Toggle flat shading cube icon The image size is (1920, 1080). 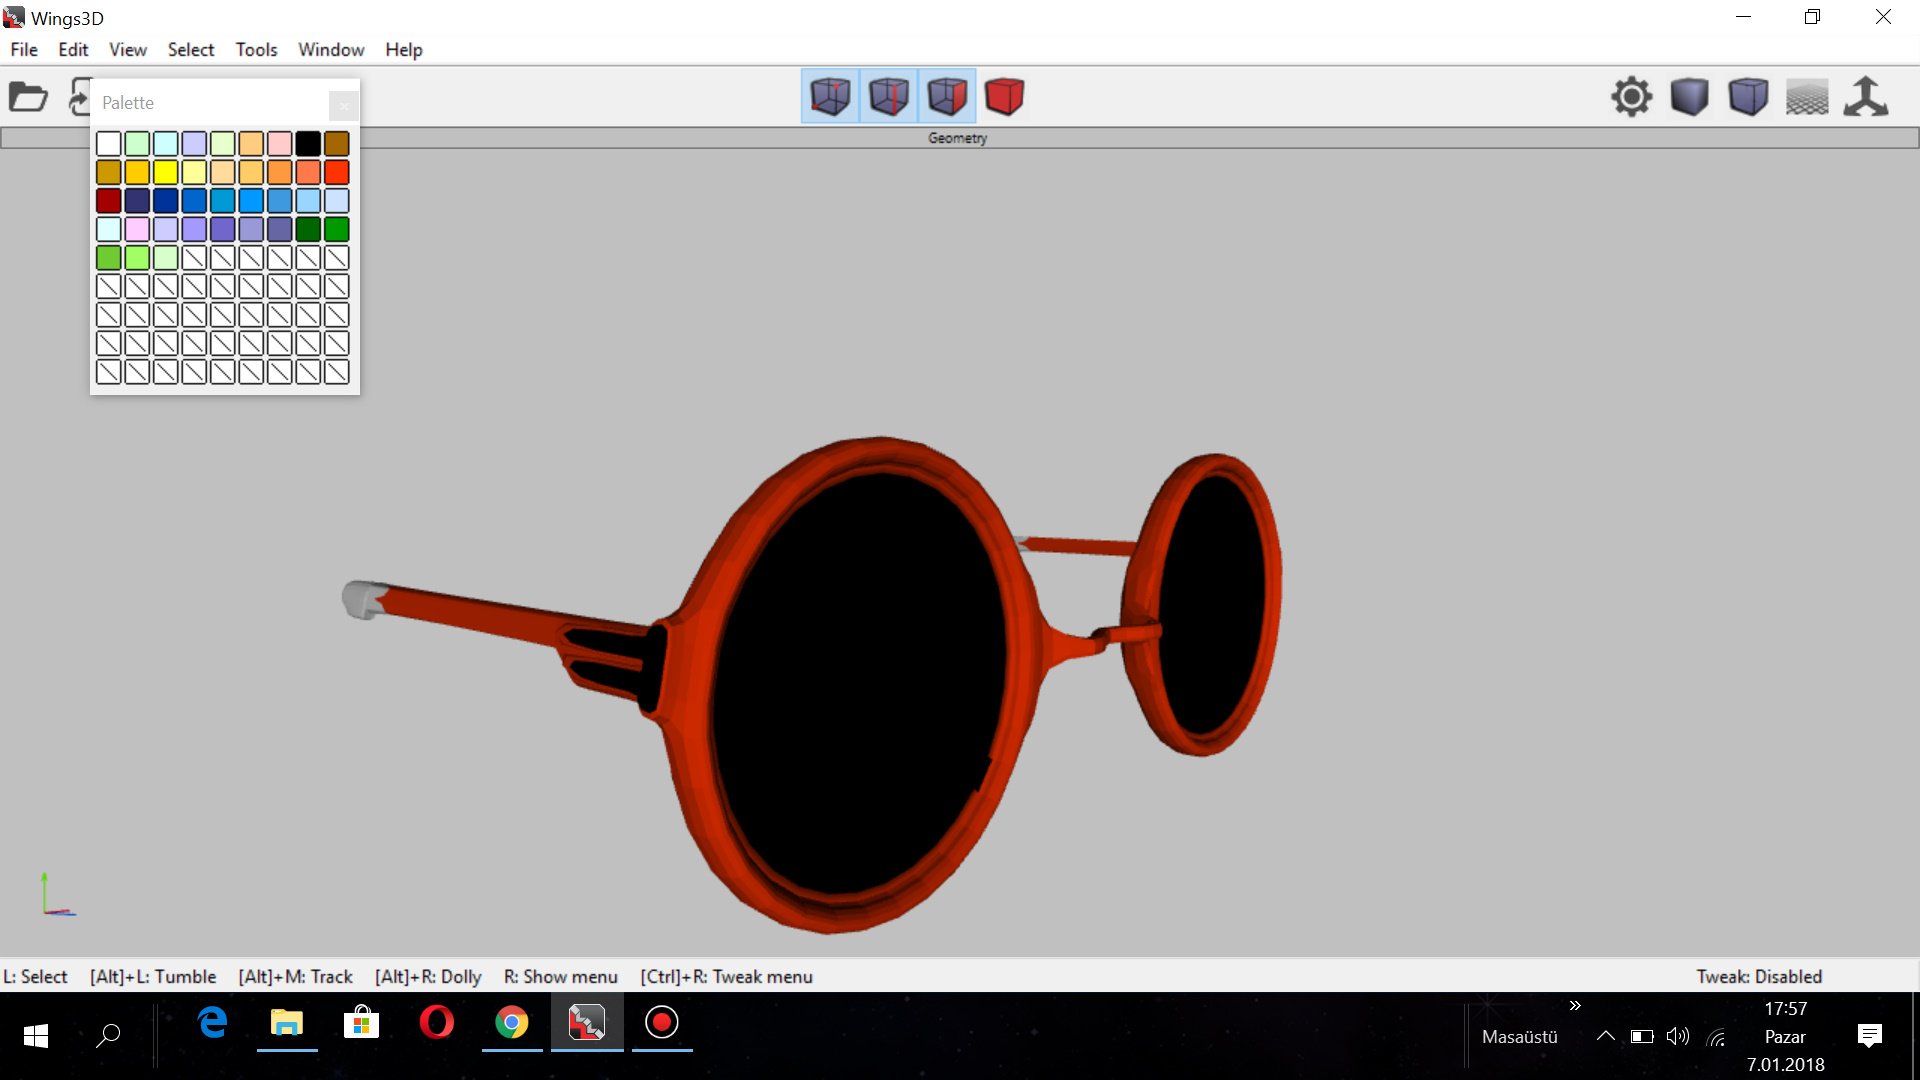tap(1690, 97)
